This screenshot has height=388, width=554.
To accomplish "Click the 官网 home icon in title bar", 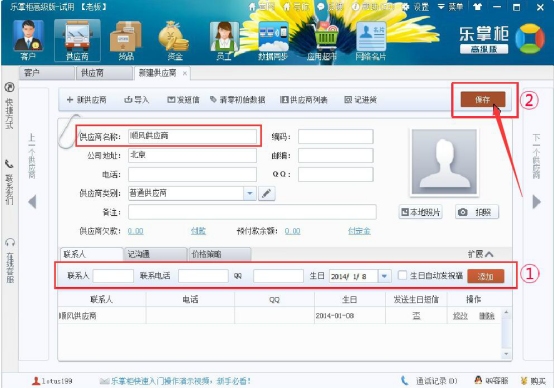I will click(252, 7).
